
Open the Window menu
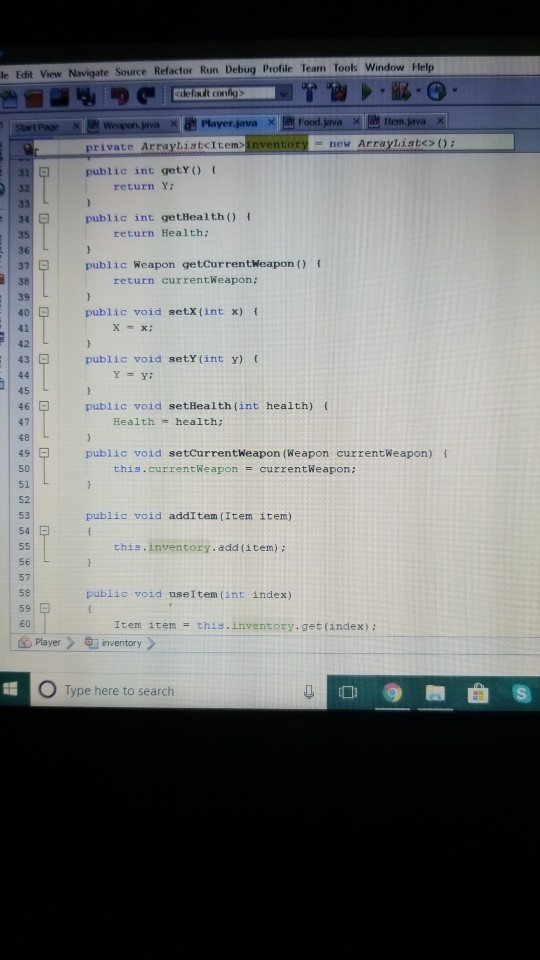click(384, 67)
